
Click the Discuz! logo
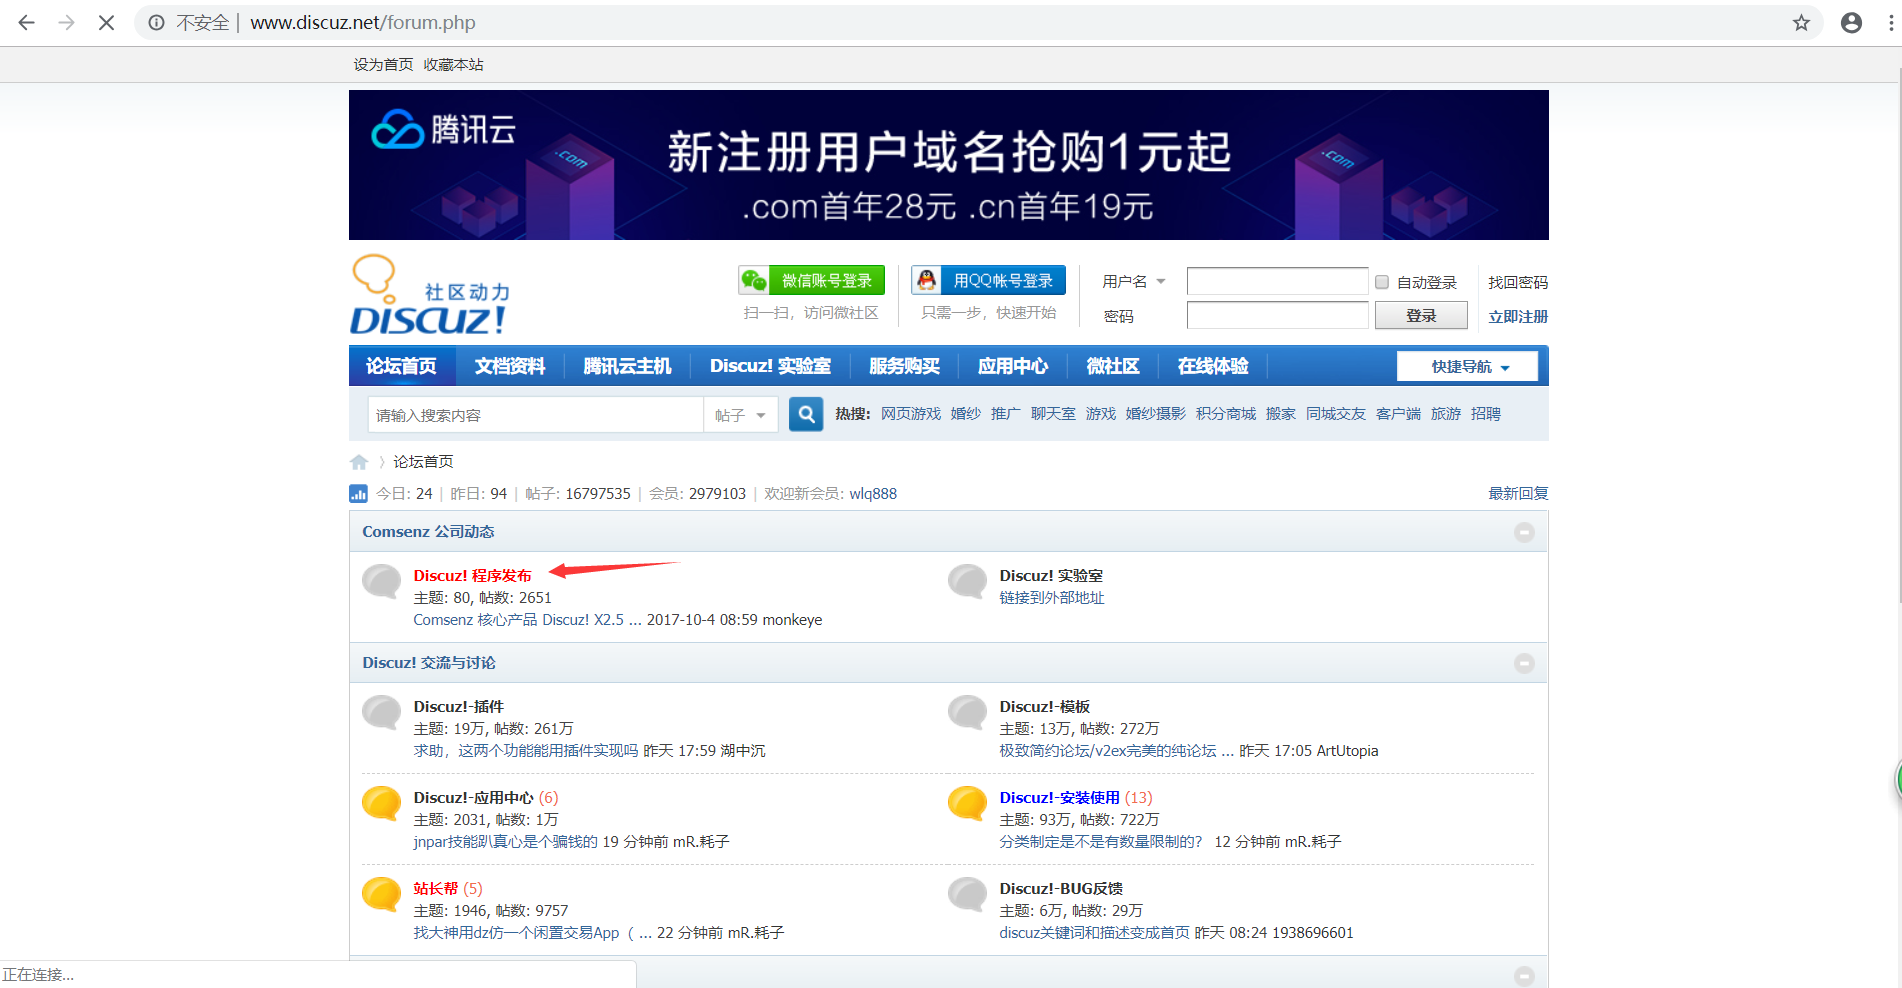point(430,295)
